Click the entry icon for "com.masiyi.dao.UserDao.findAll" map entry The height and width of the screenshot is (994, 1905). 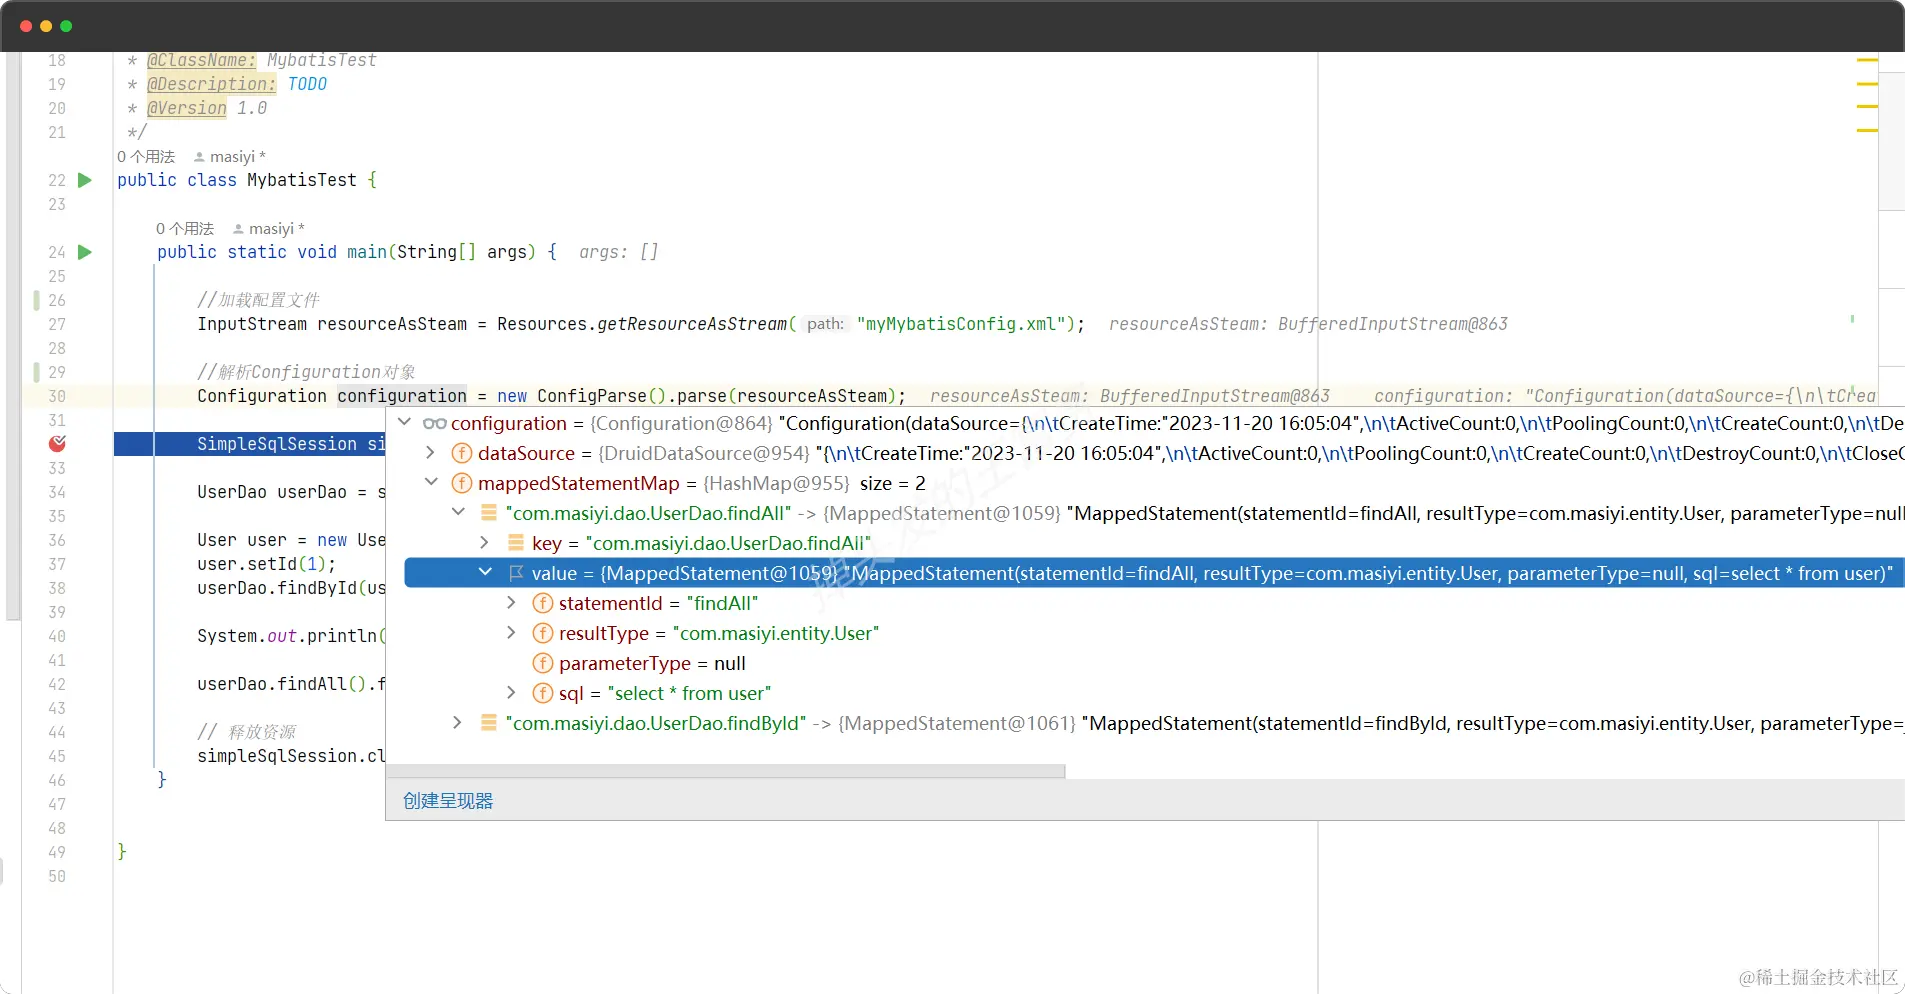tap(489, 513)
